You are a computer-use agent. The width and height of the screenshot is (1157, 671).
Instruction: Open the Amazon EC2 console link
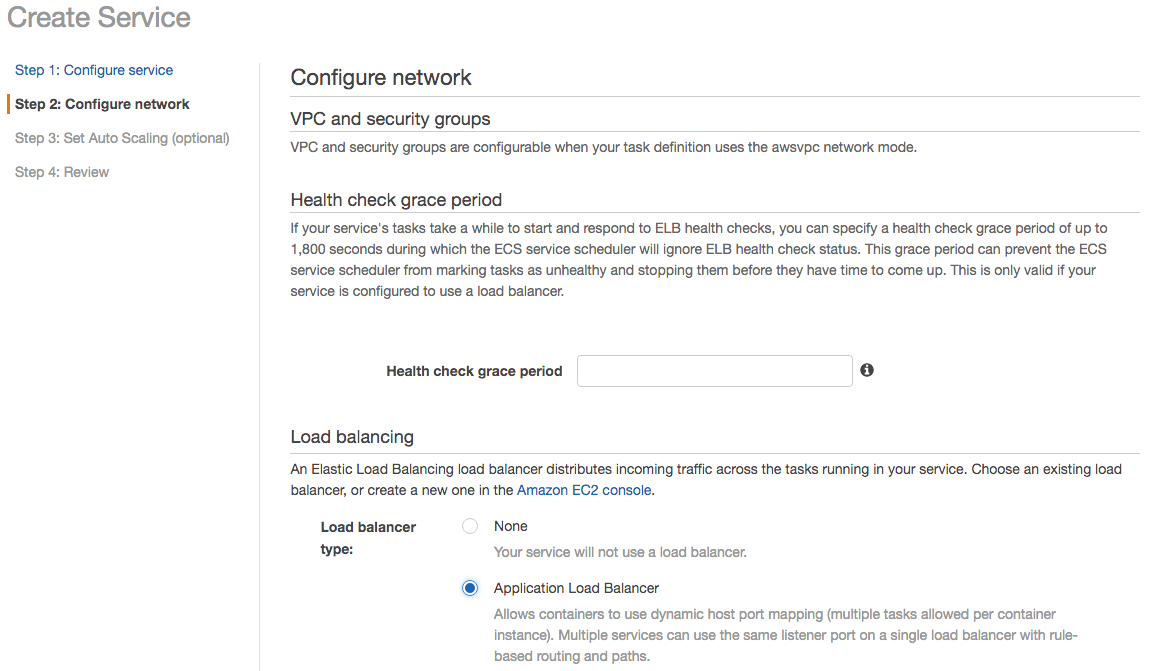584,490
